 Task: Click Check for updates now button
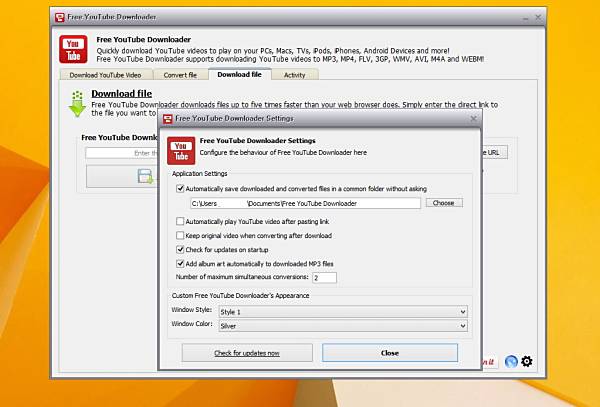pyautogui.click(x=247, y=353)
